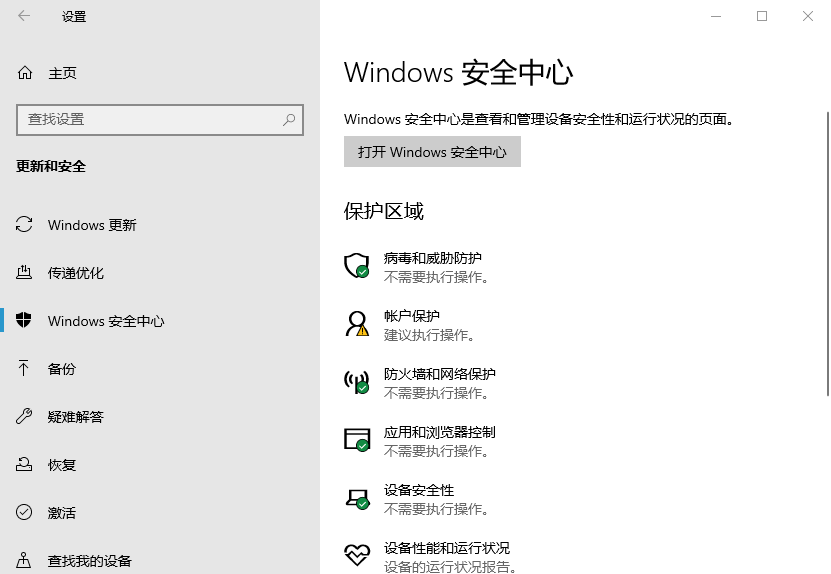Click the 疑难解答 wrench icon

click(x=24, y=416)
